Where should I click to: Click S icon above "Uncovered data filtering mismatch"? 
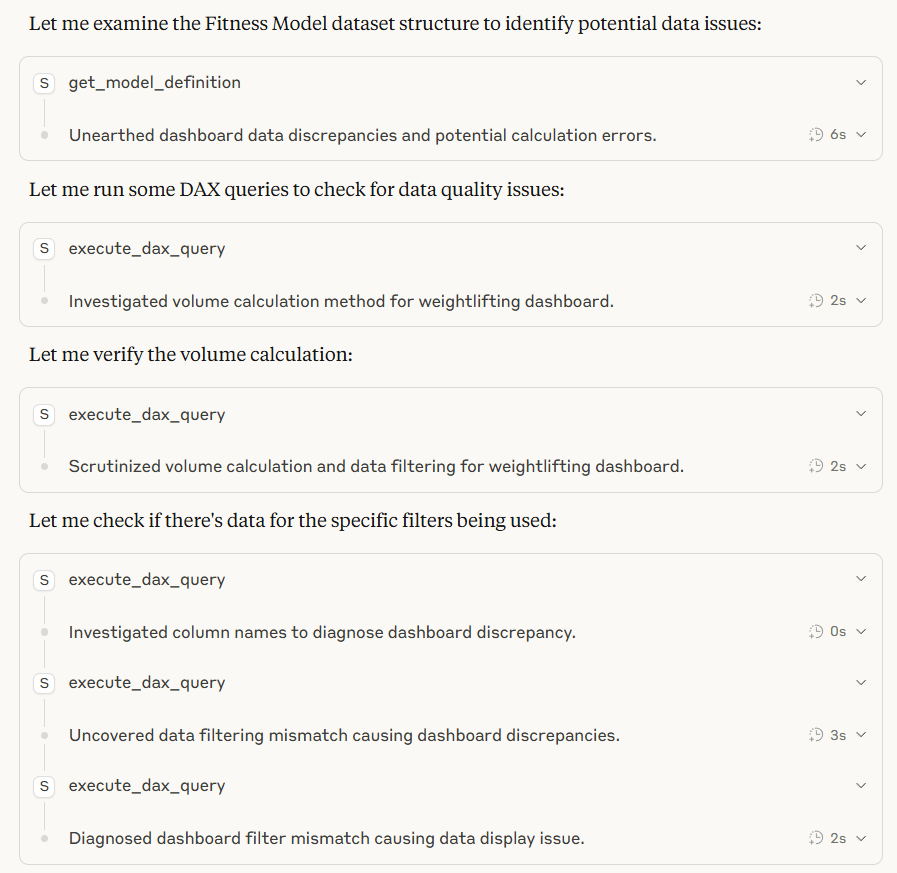coord(44,683)
